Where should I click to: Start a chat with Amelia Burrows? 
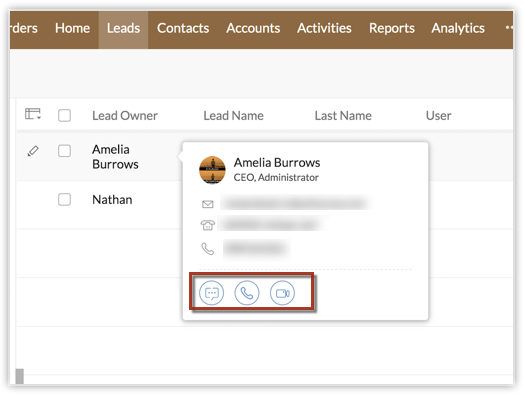[212, 293]
